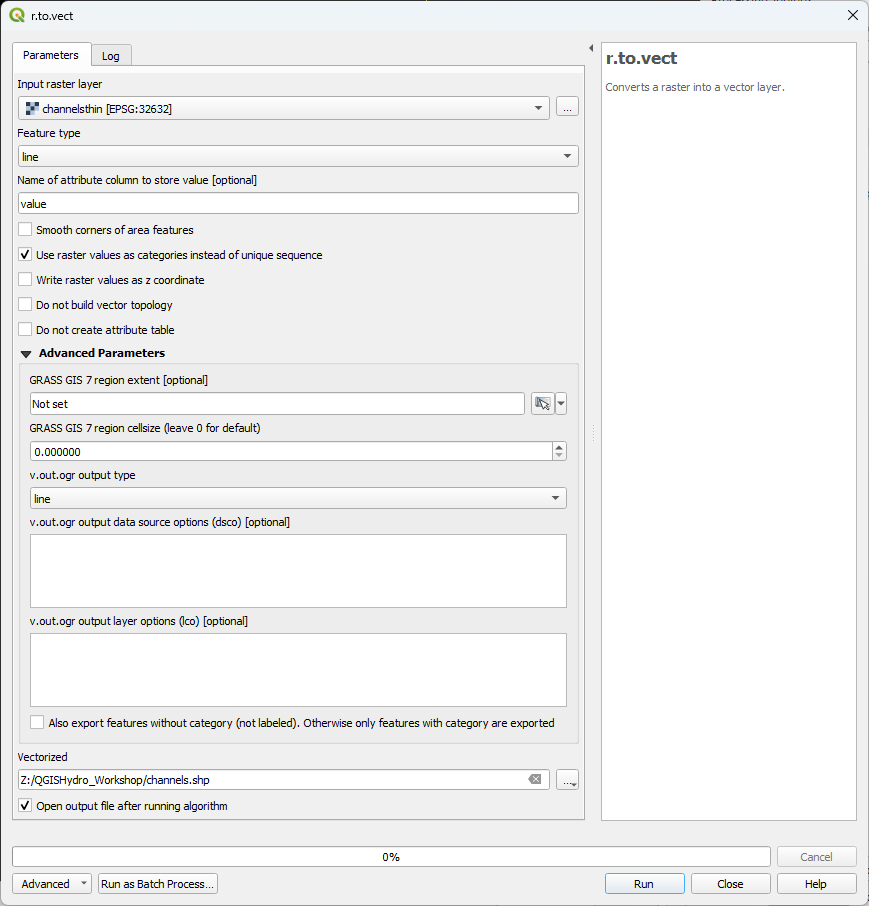
Task: Enable Smooth corners of area features
Action: point(24,229)
